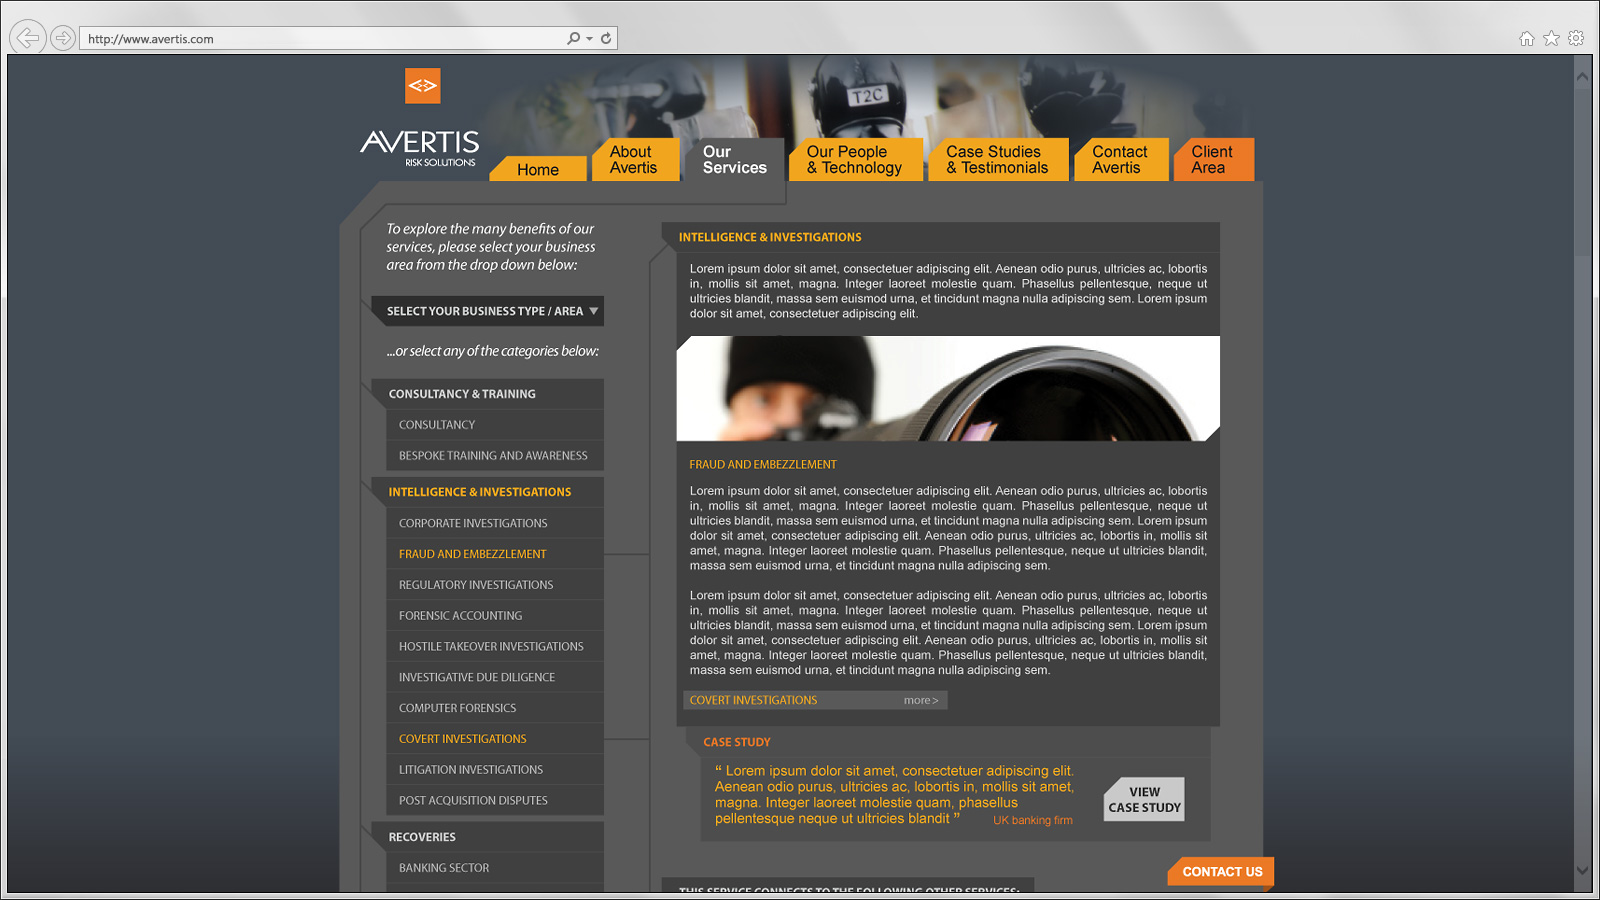Click the browser forward arrow button
The width and height of the screenshot is (1600, 900).
[62, 38]
